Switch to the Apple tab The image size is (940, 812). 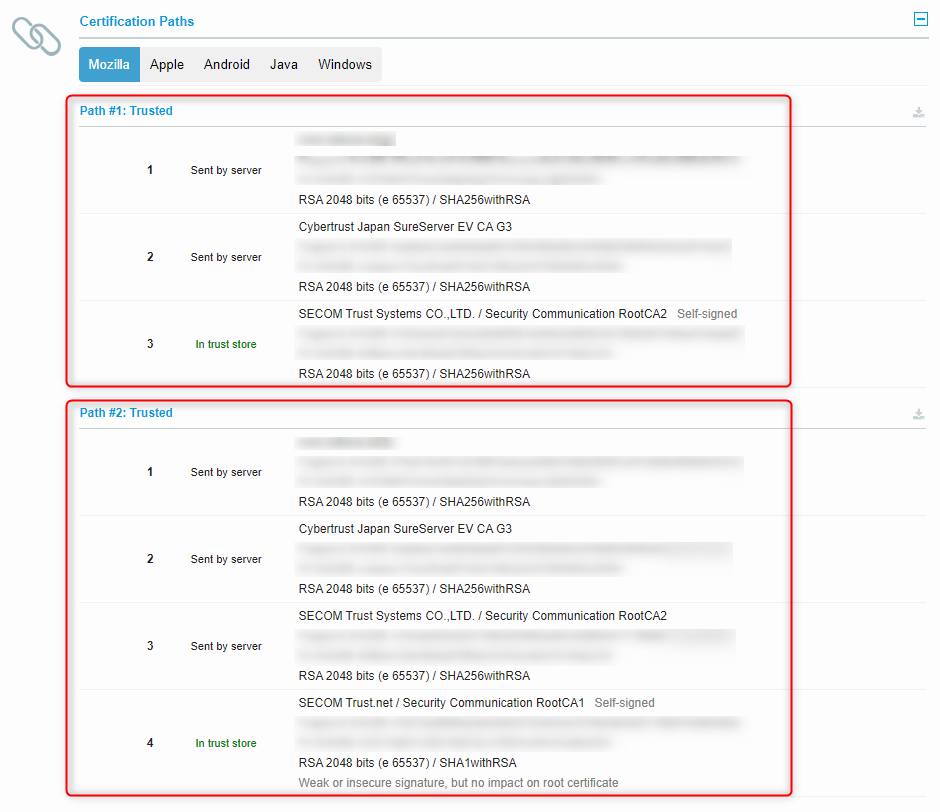(x=167, y=65)
